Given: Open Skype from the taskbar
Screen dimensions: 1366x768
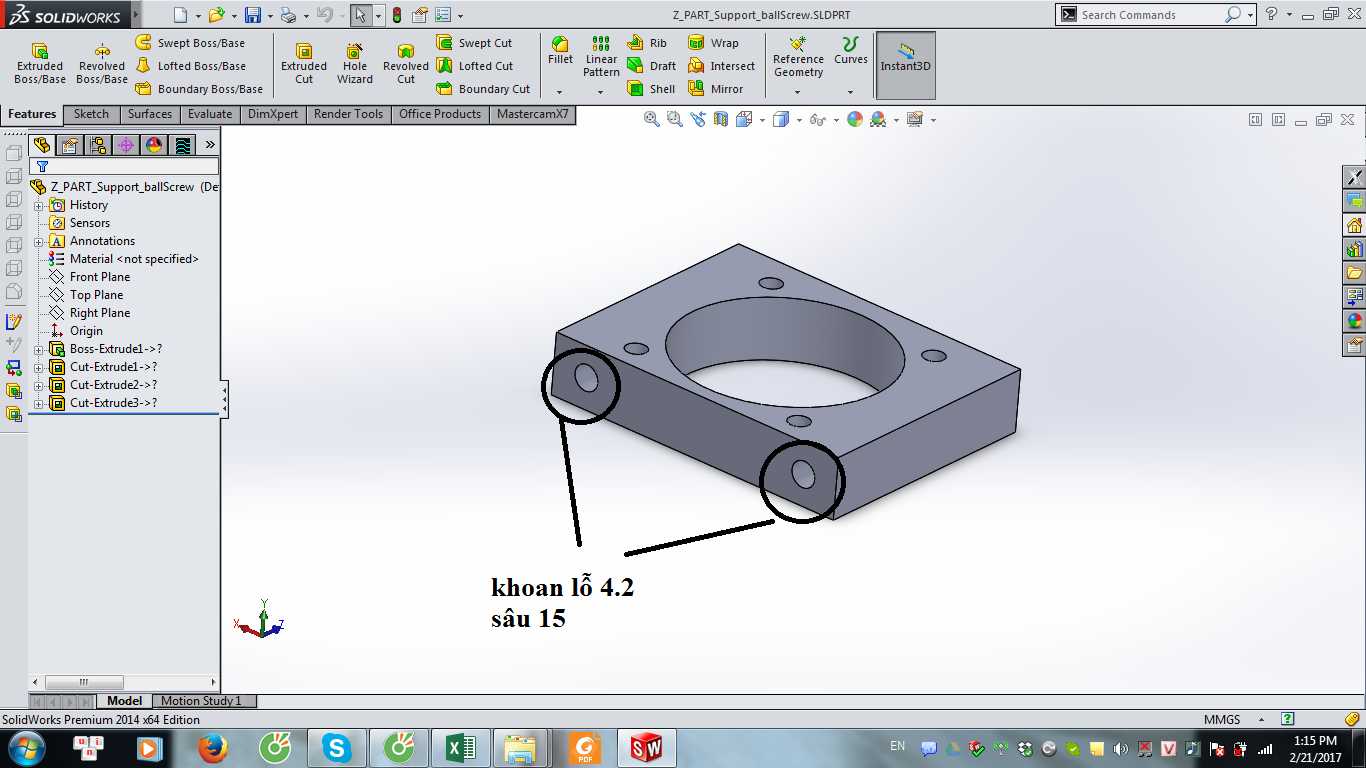Looking at the screenshot, I should coord(336,748).
